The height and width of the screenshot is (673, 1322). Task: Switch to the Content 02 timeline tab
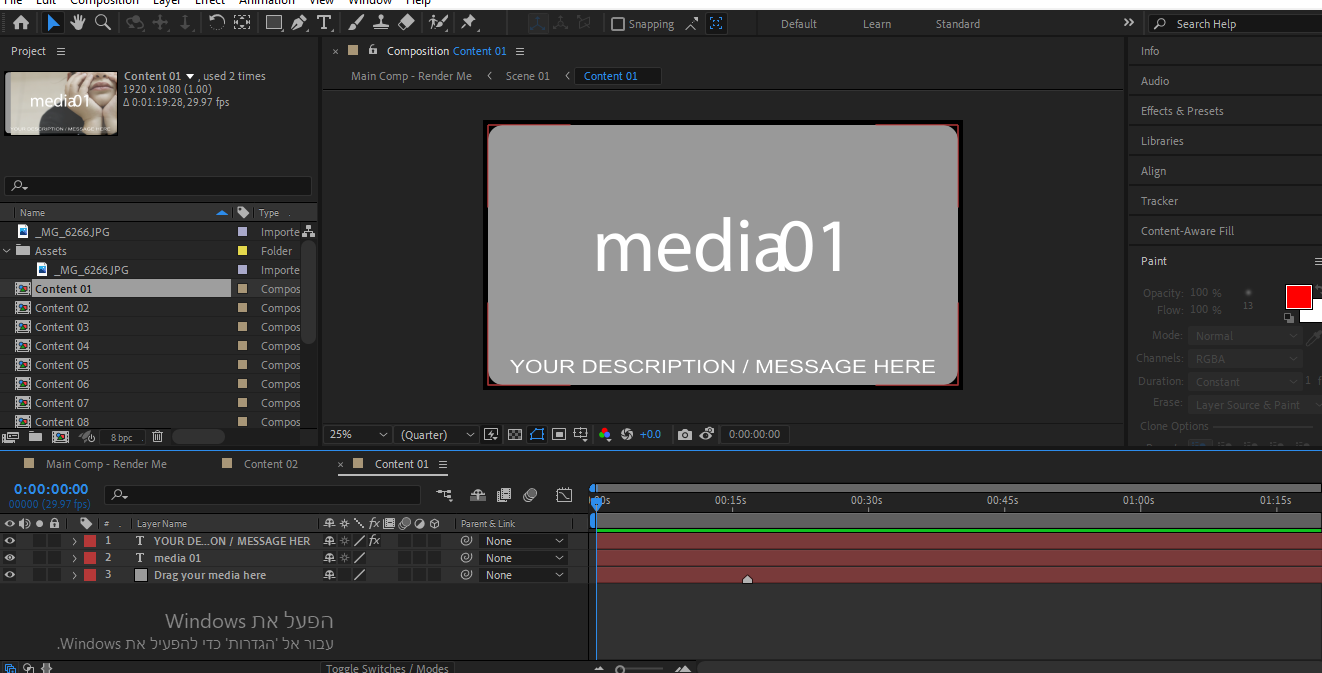270,464
